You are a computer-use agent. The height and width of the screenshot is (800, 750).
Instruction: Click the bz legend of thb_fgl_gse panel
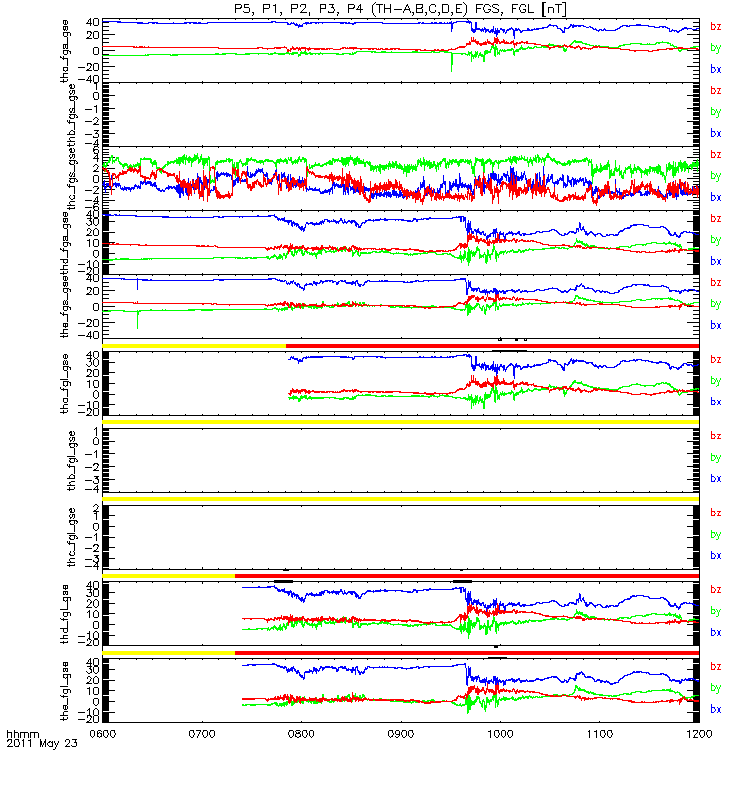click(x=716, y=436)
